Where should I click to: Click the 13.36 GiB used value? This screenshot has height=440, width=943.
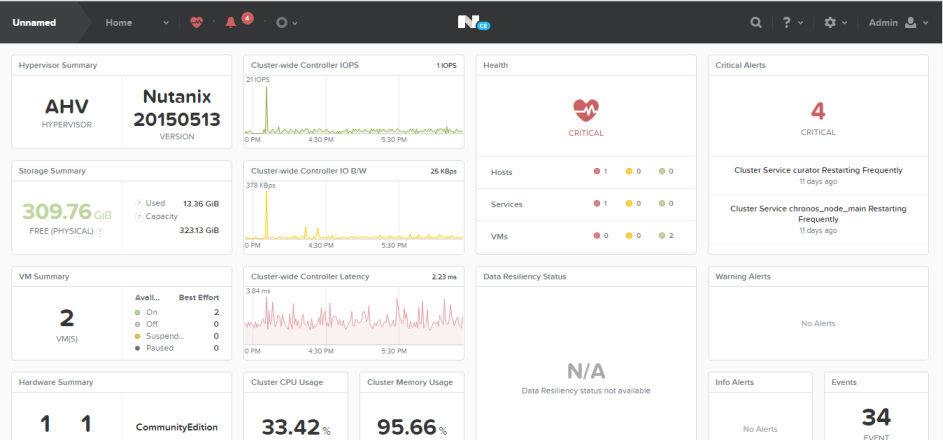(201, 204)
